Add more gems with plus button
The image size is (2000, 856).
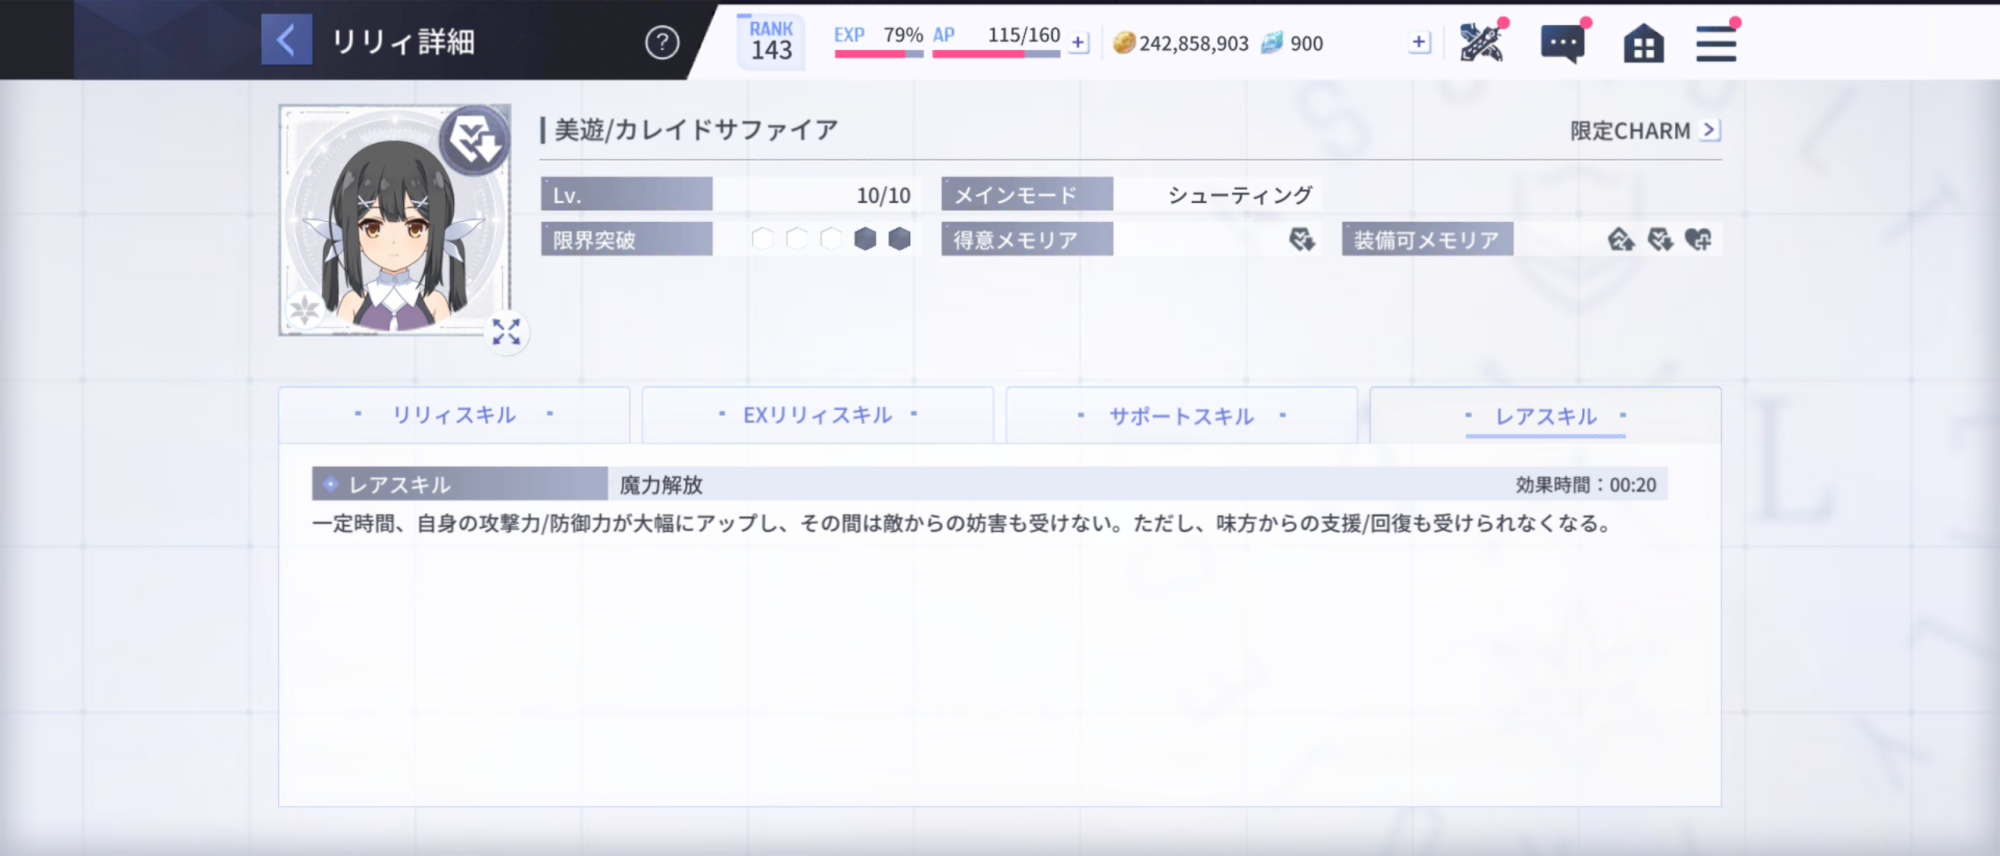[1418, 42]
